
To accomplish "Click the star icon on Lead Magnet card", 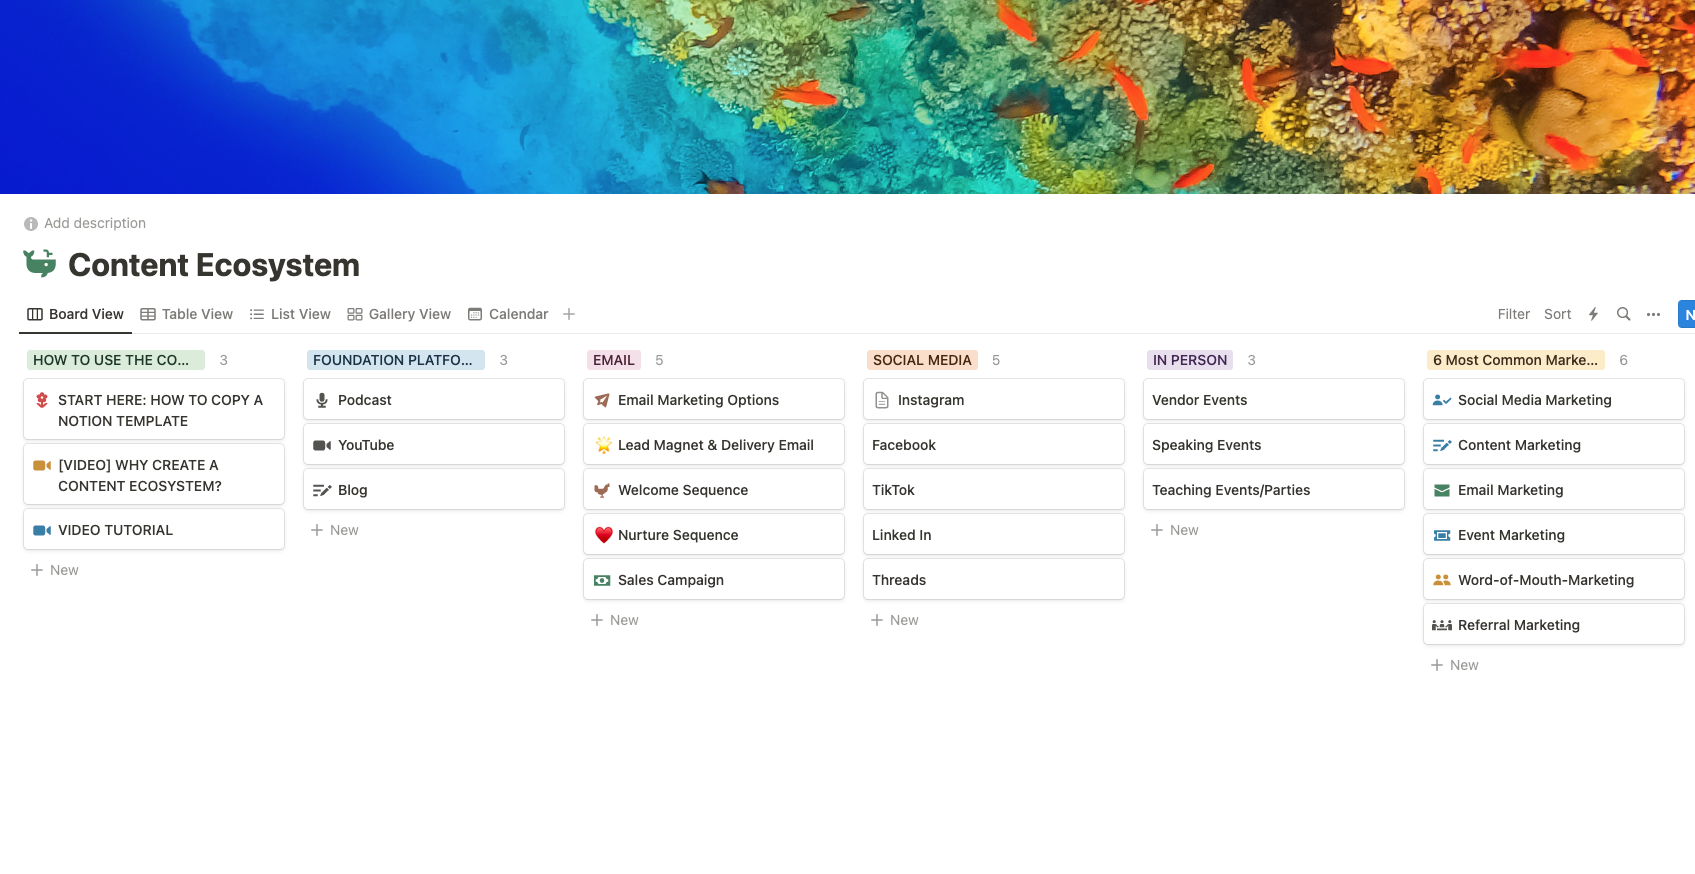I will tap(602, 445).
